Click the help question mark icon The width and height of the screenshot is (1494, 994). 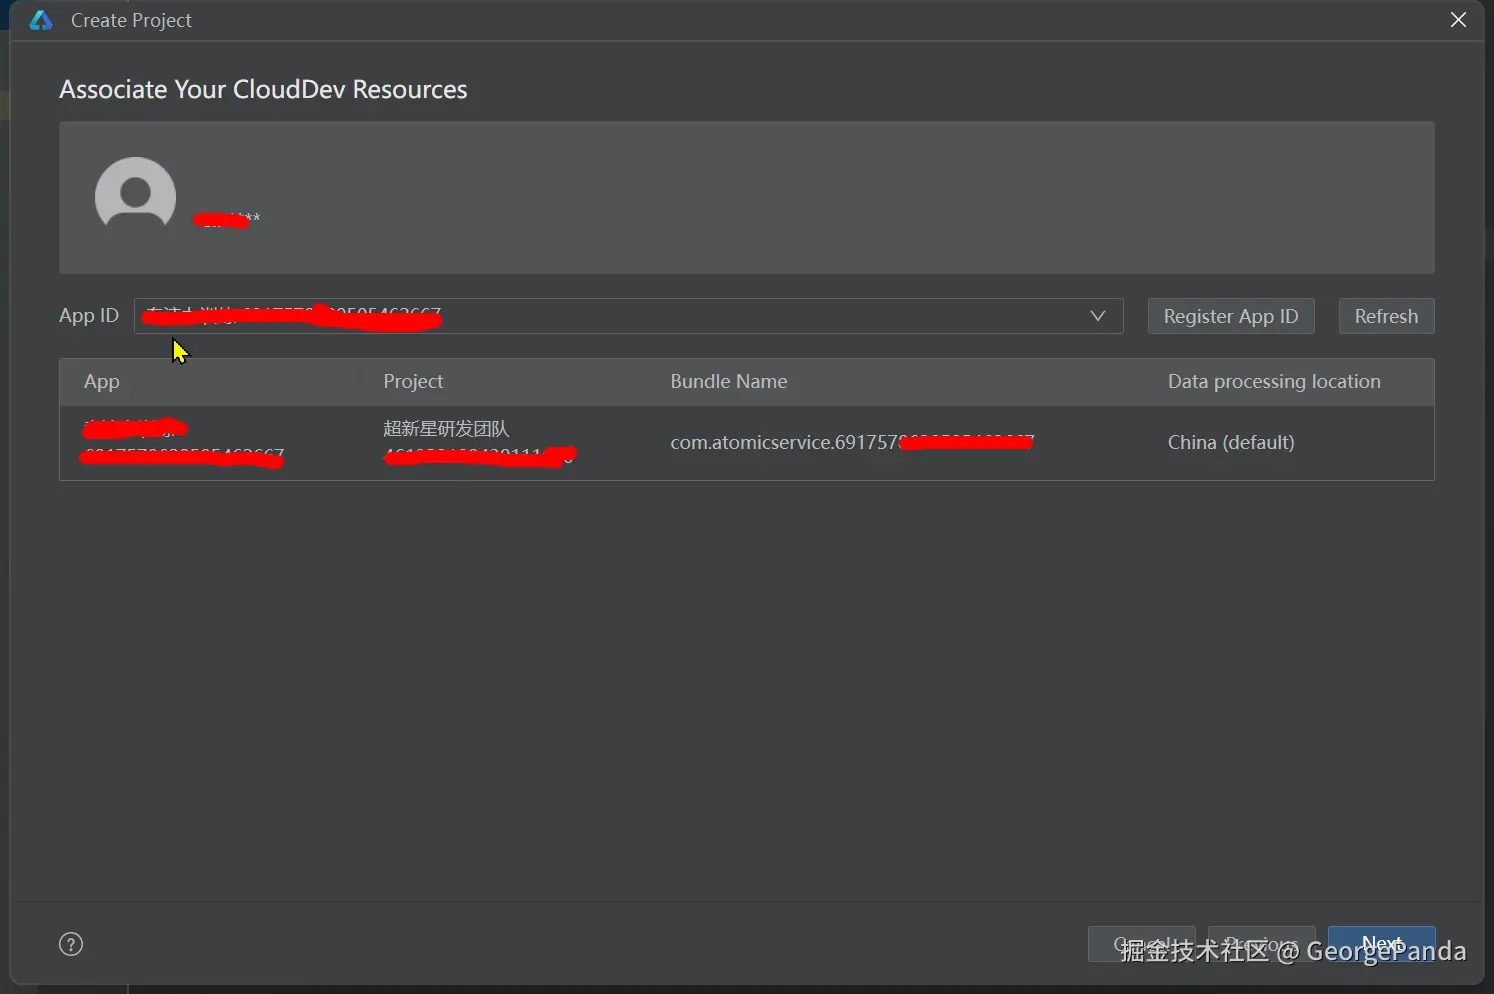pyautogui.click(x=71, y=944)
